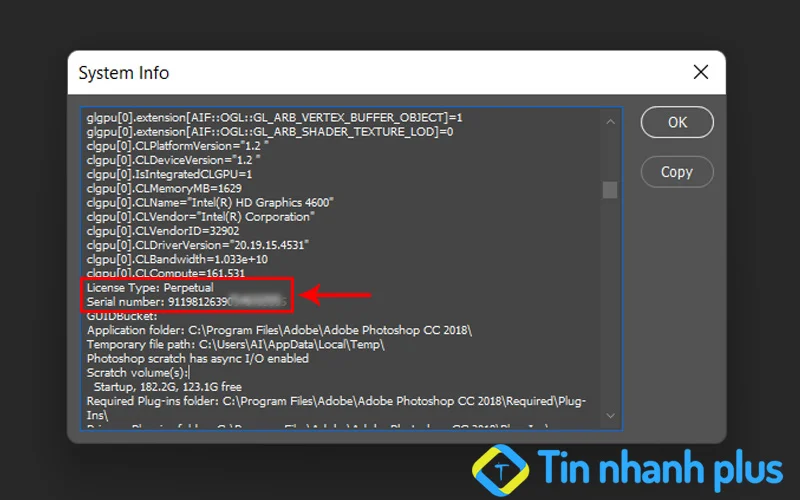The image size is (800, 500).
Task: Click the GL_ARB_SHADER_TEXTURE_LOD line
Action: (x=270, y=132)
